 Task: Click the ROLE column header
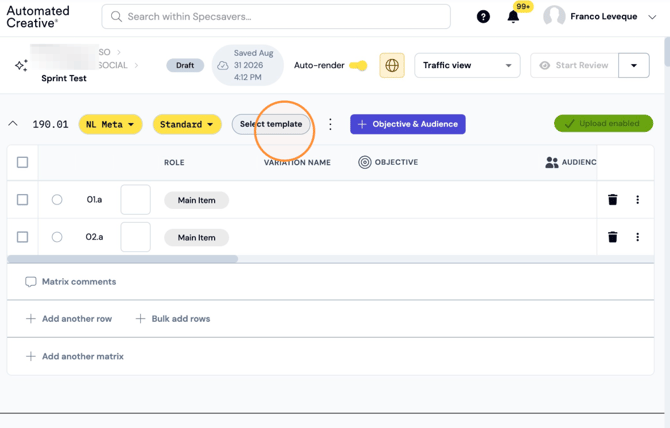click(x=174, y=162)
